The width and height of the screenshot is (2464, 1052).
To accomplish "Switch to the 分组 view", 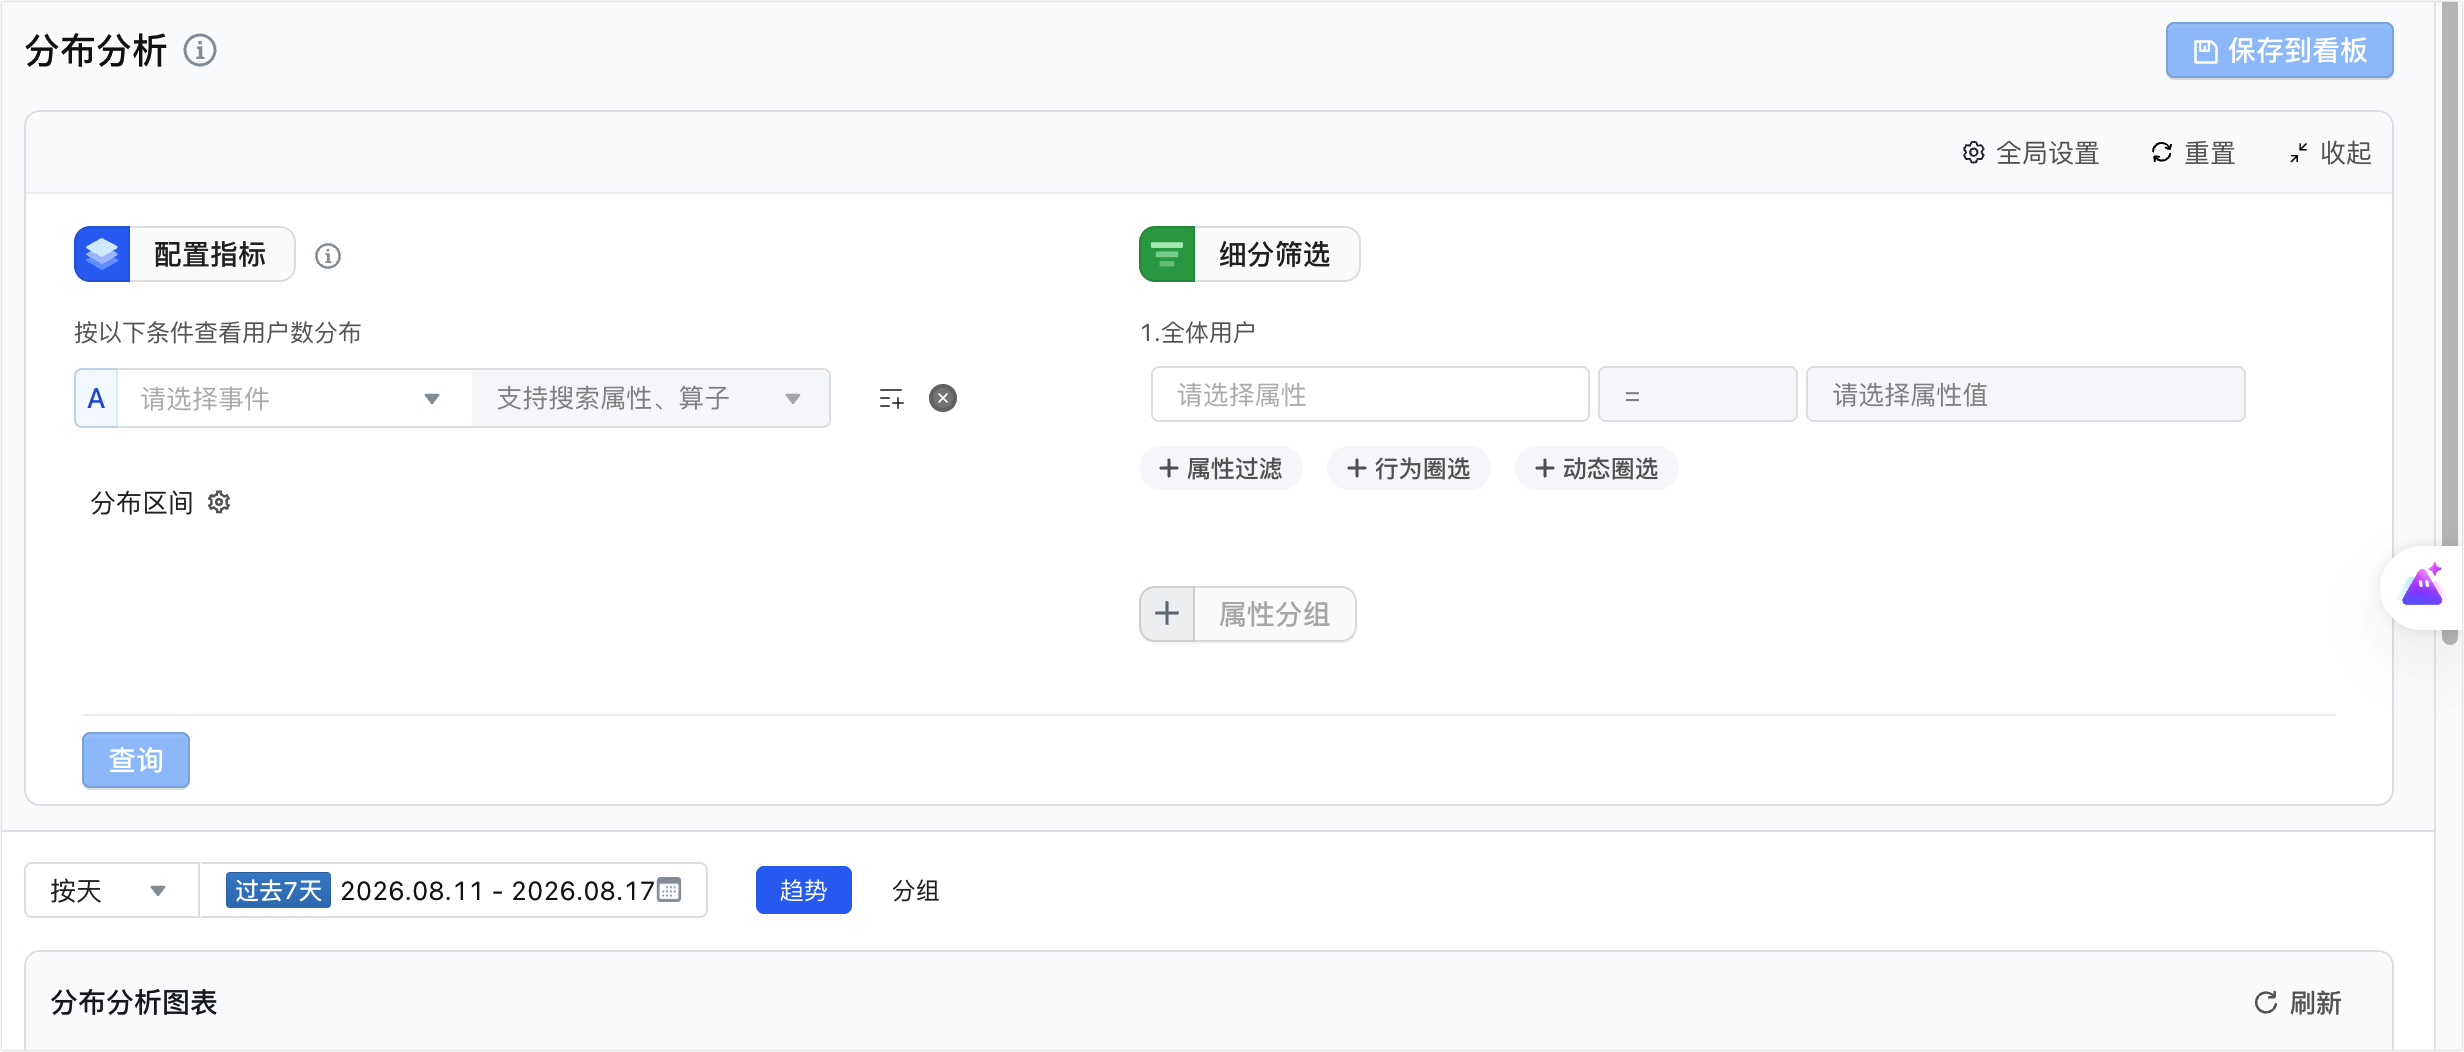I will click(x=915, y=890).
